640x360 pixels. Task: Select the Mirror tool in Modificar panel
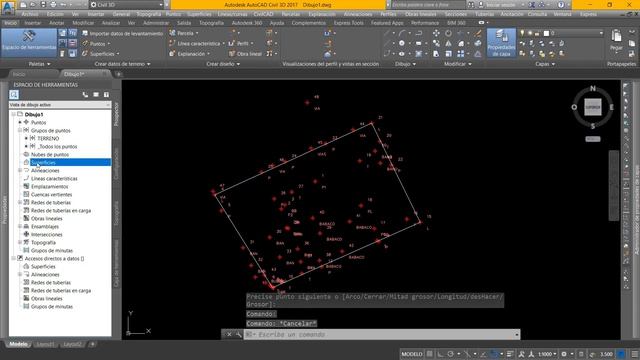tap(448, 43)
